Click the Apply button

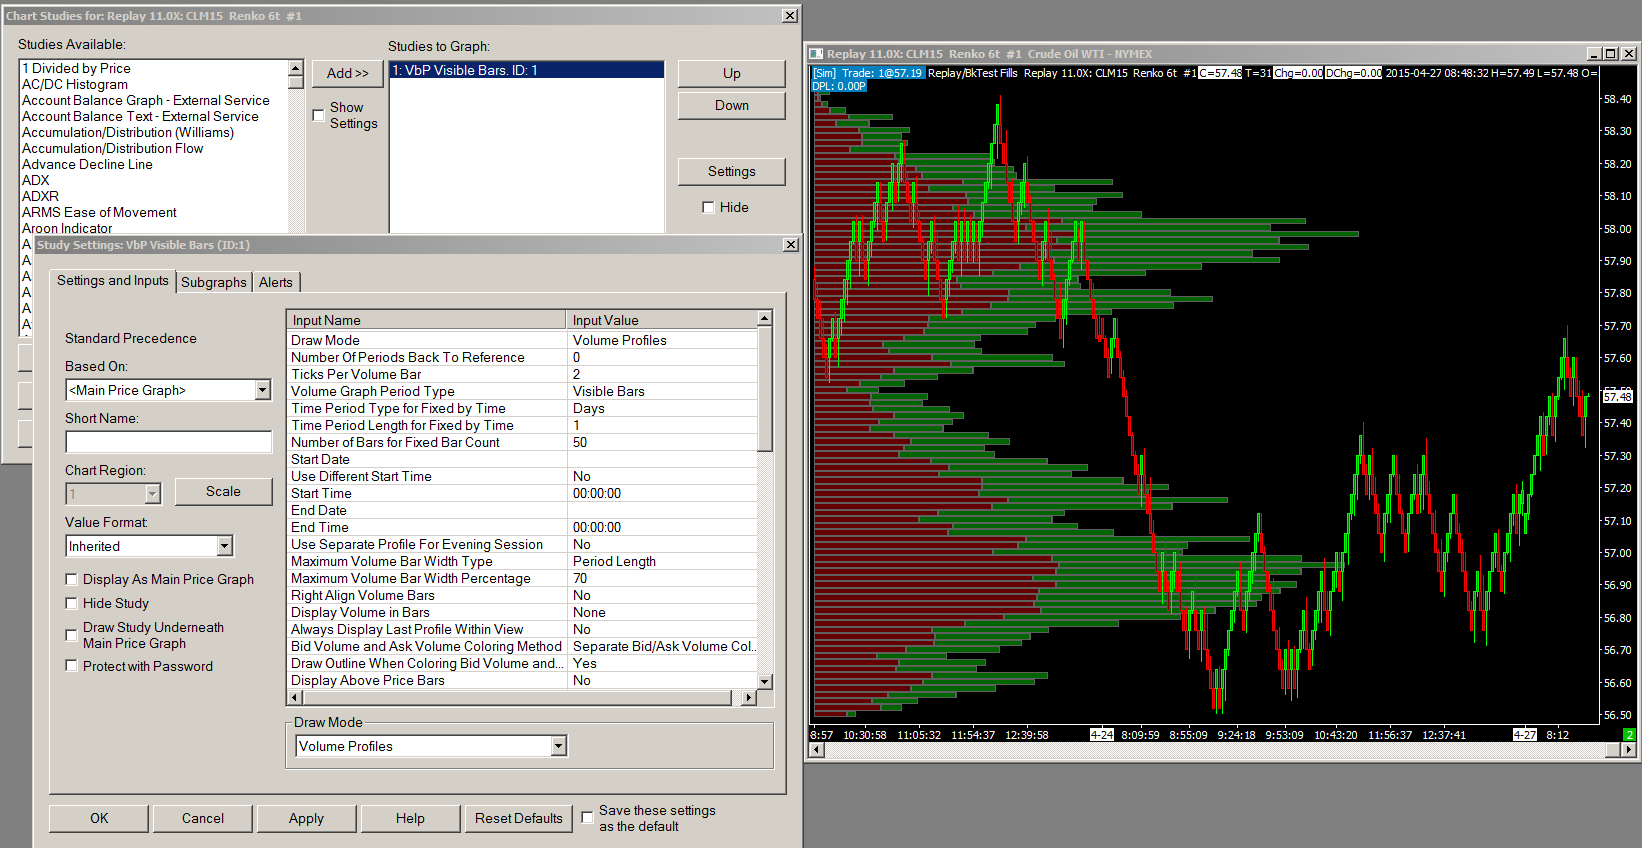coord(306,818)
